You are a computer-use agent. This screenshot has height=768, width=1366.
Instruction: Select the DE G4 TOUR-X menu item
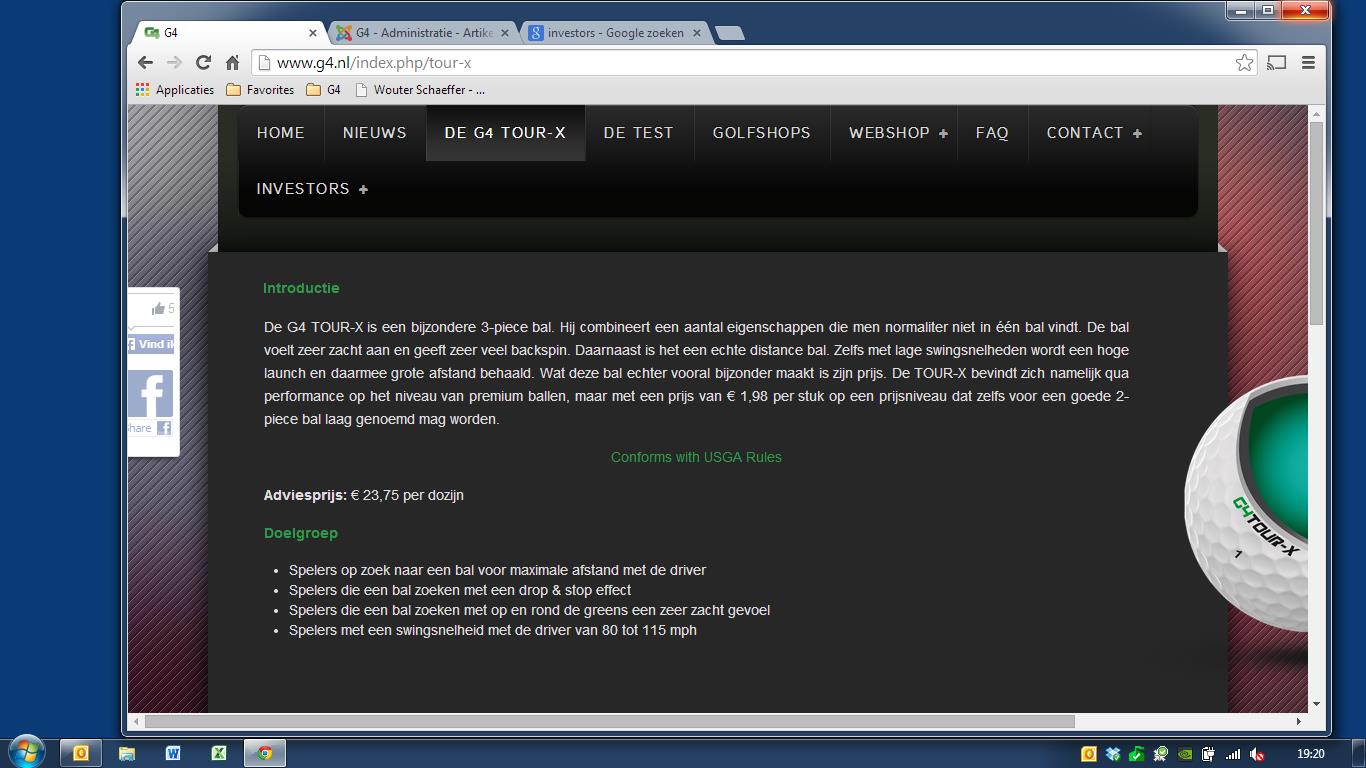pyautogui.click(x=505, y=132)
